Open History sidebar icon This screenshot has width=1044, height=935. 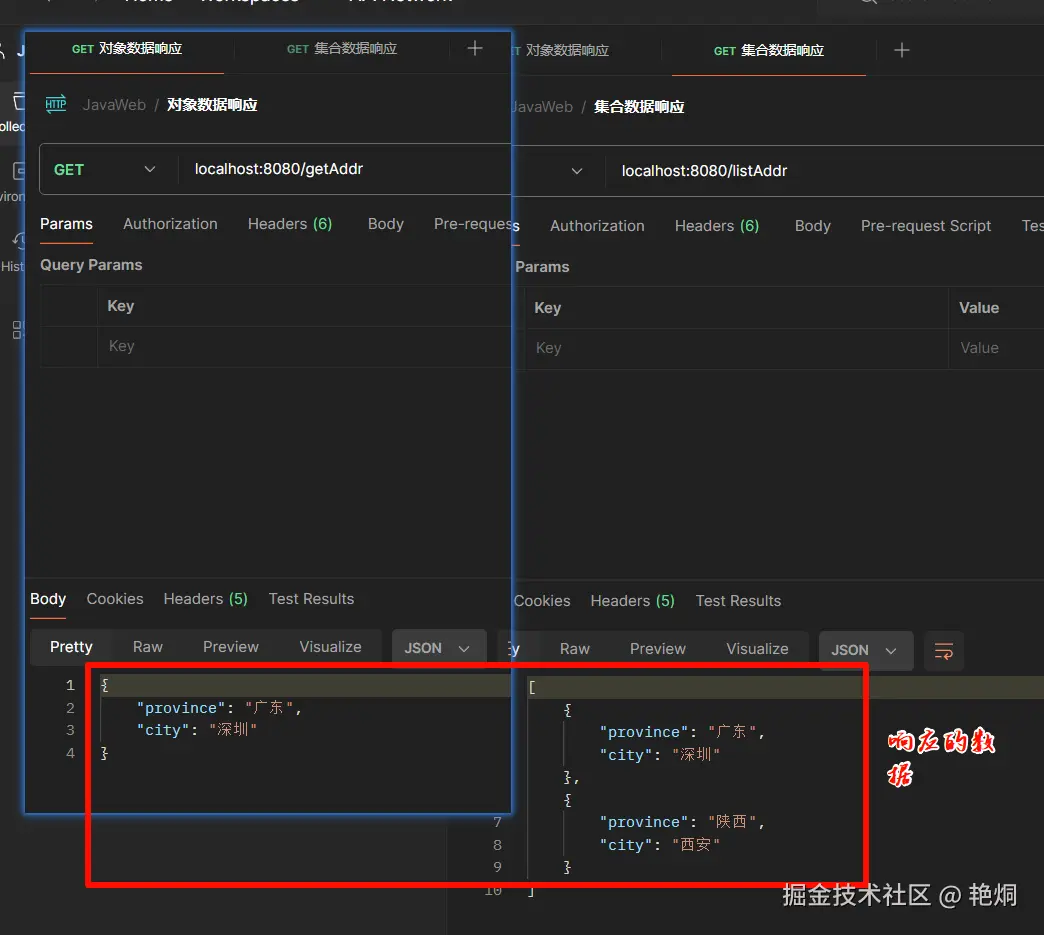pyautogui.click(x=19, y=241)
